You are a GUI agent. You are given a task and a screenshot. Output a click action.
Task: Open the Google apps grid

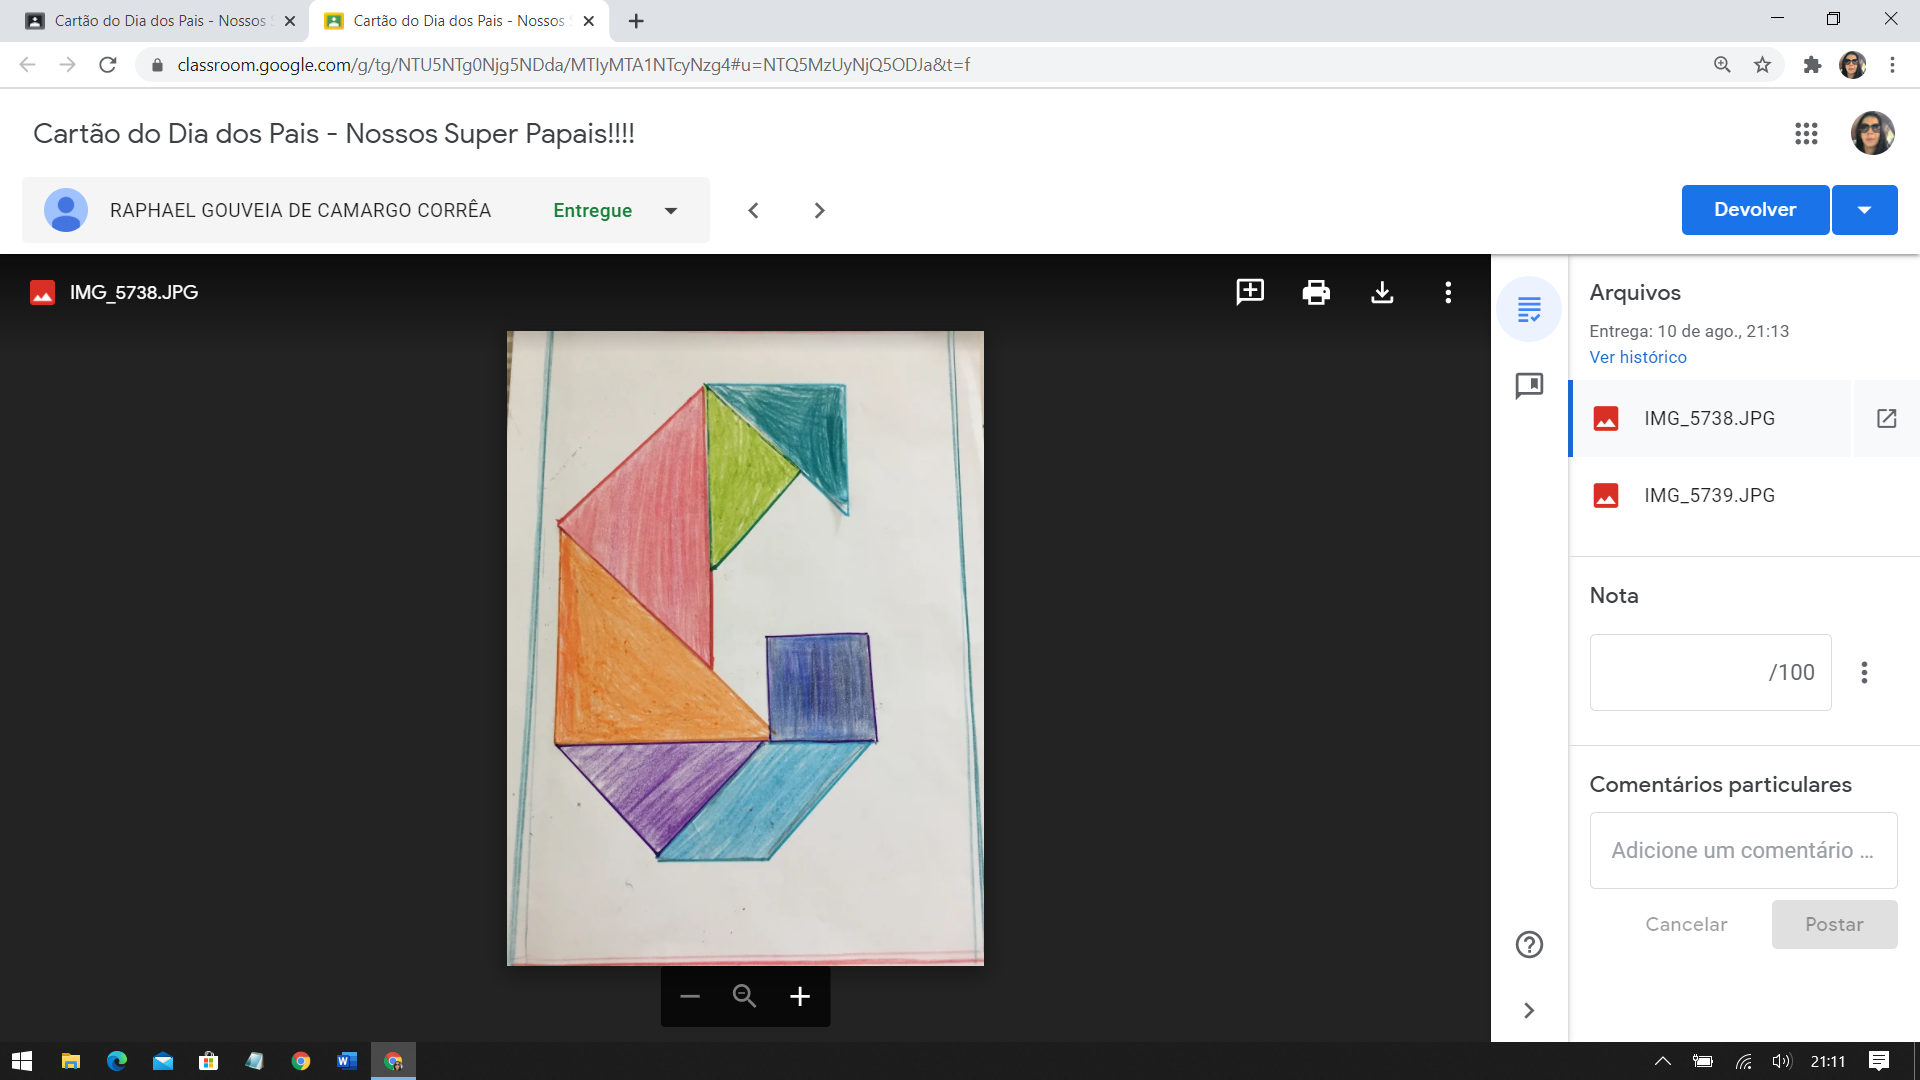click(1806, 134)
